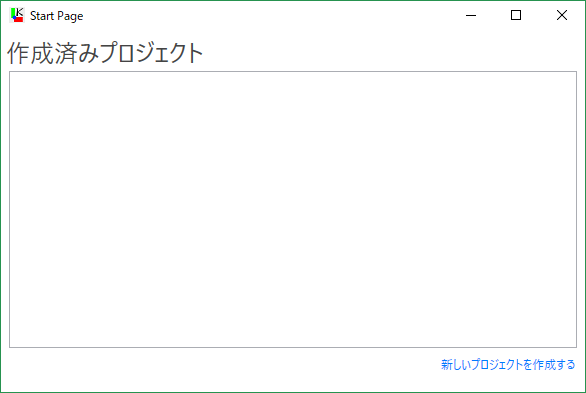
Task: Select the X icon at window corner
Action: point(562,15)
